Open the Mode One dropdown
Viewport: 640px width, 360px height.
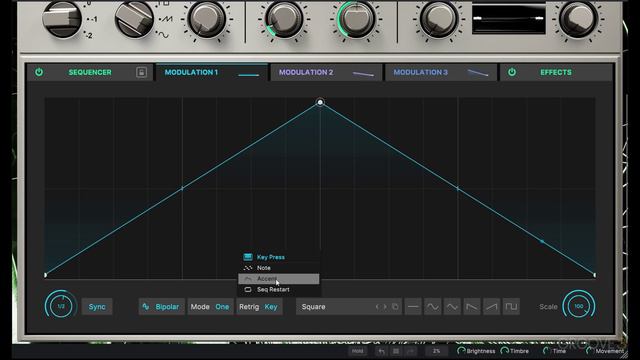tap(211, 307)
